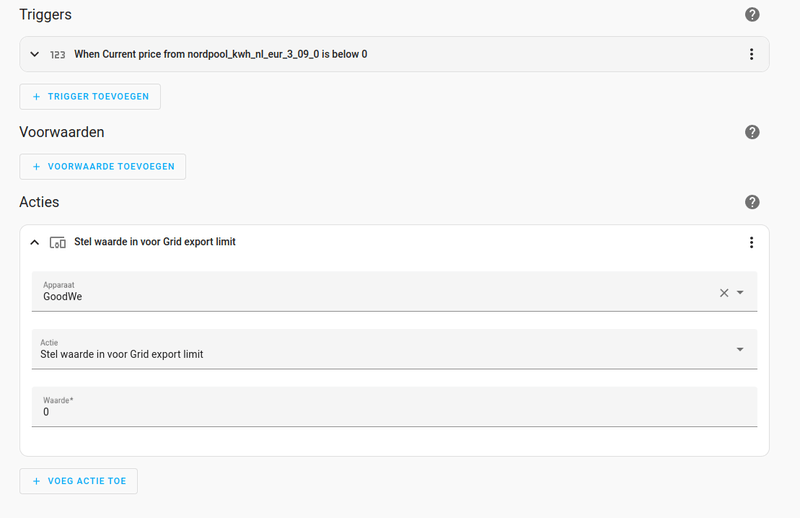
Task: Open the Actie dropdown arrow
Action: (x=740, y=349)
